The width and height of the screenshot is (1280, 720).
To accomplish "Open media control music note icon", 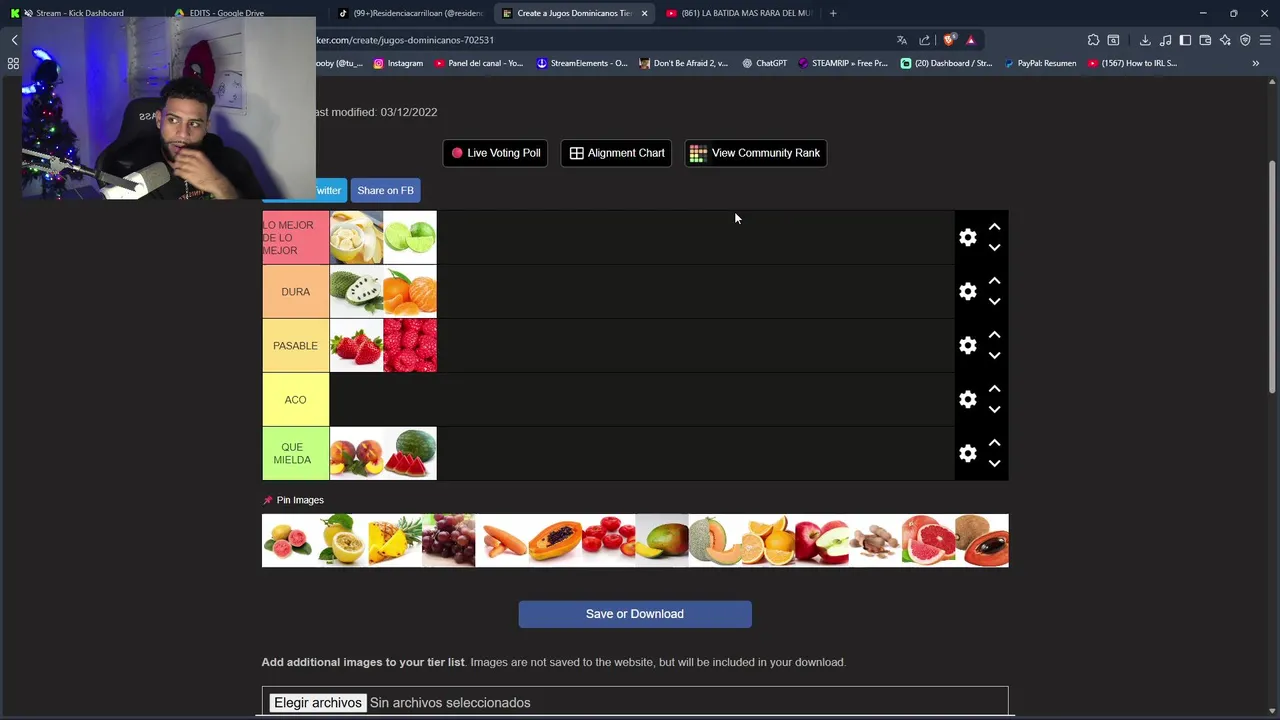I will [1165, 40].
